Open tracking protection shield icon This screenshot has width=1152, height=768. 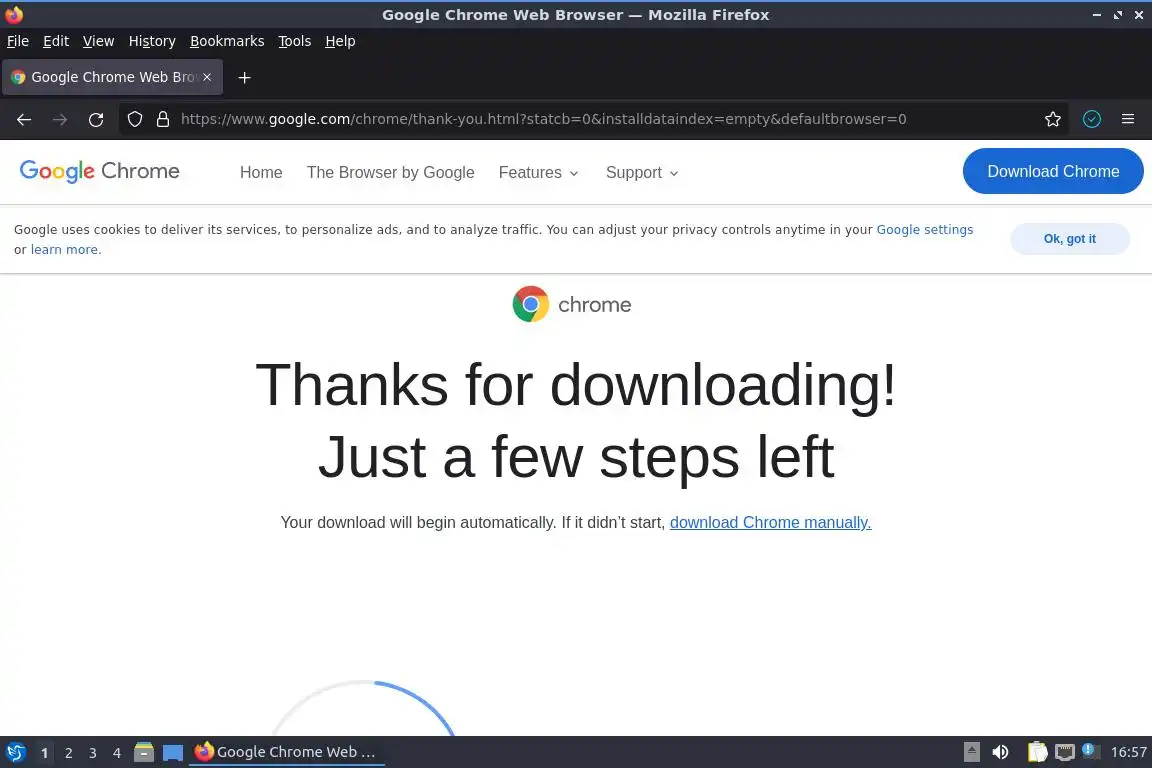[x=135, y=119]
